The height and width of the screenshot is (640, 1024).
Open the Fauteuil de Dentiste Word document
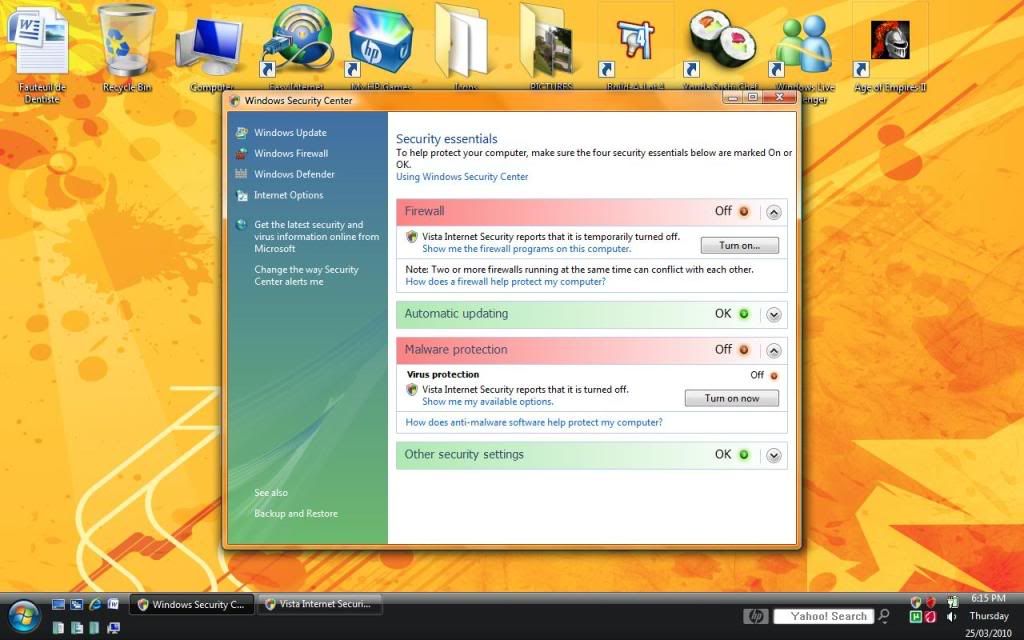tap(42, 56)
